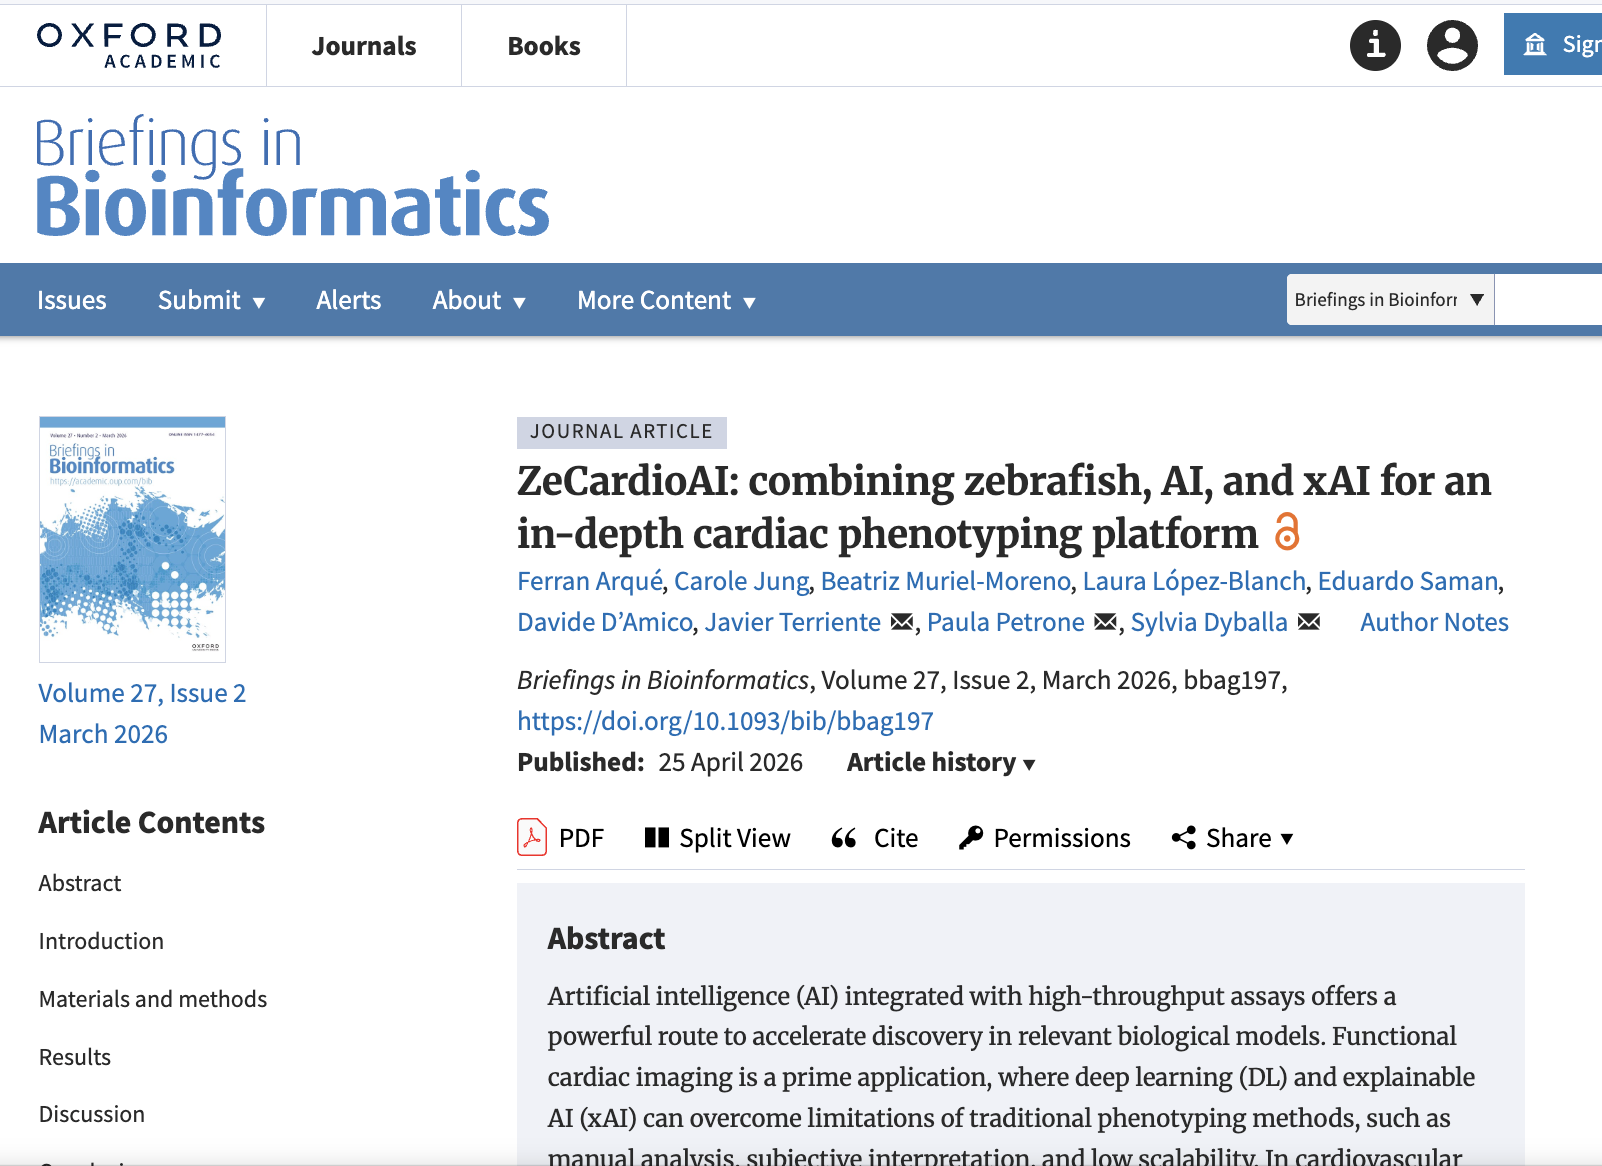The height and width of the screenshot is (1166, 1602).
Task: Open the Journals tab in header
Action: (x=364, y=46)
